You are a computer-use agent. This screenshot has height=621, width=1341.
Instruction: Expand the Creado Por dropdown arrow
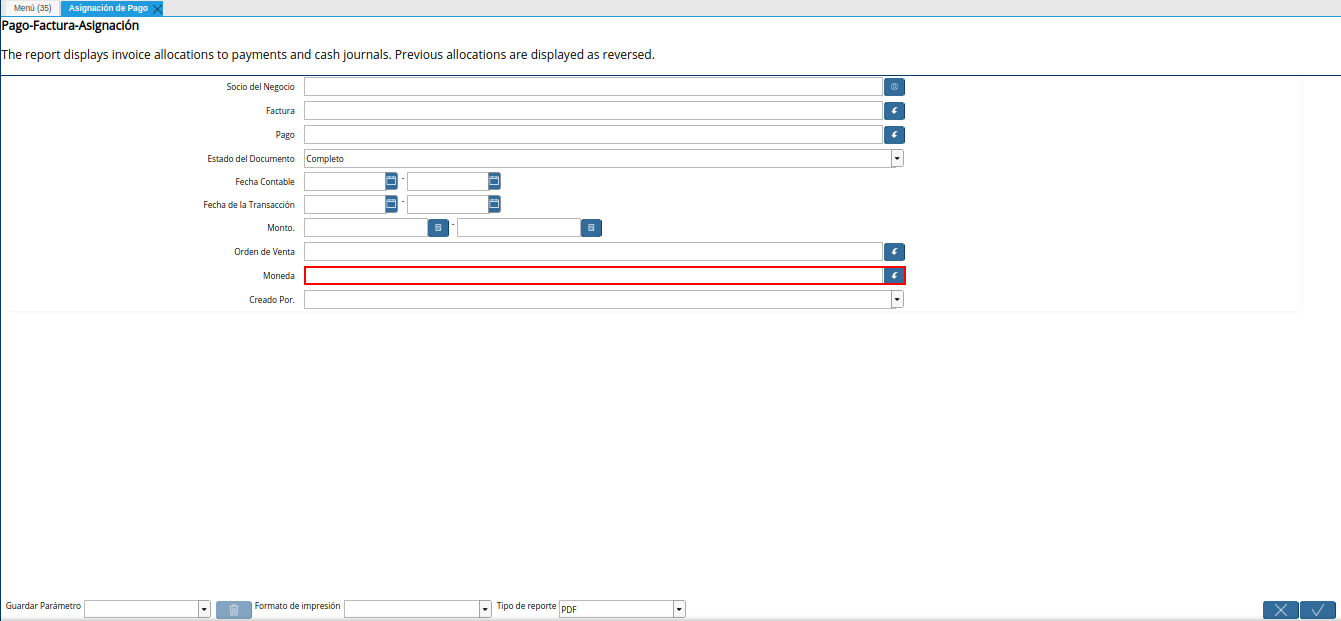[897, 299]
